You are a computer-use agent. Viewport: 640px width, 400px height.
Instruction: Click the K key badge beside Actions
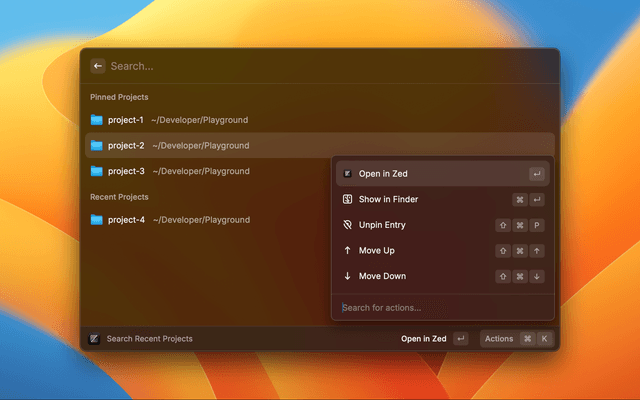point(544,339)
